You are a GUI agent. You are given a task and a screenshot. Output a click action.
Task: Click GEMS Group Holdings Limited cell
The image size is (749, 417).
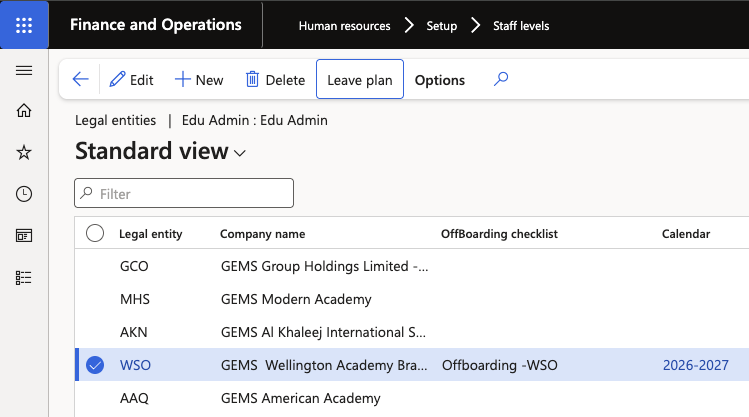click(x=324, y=266)
